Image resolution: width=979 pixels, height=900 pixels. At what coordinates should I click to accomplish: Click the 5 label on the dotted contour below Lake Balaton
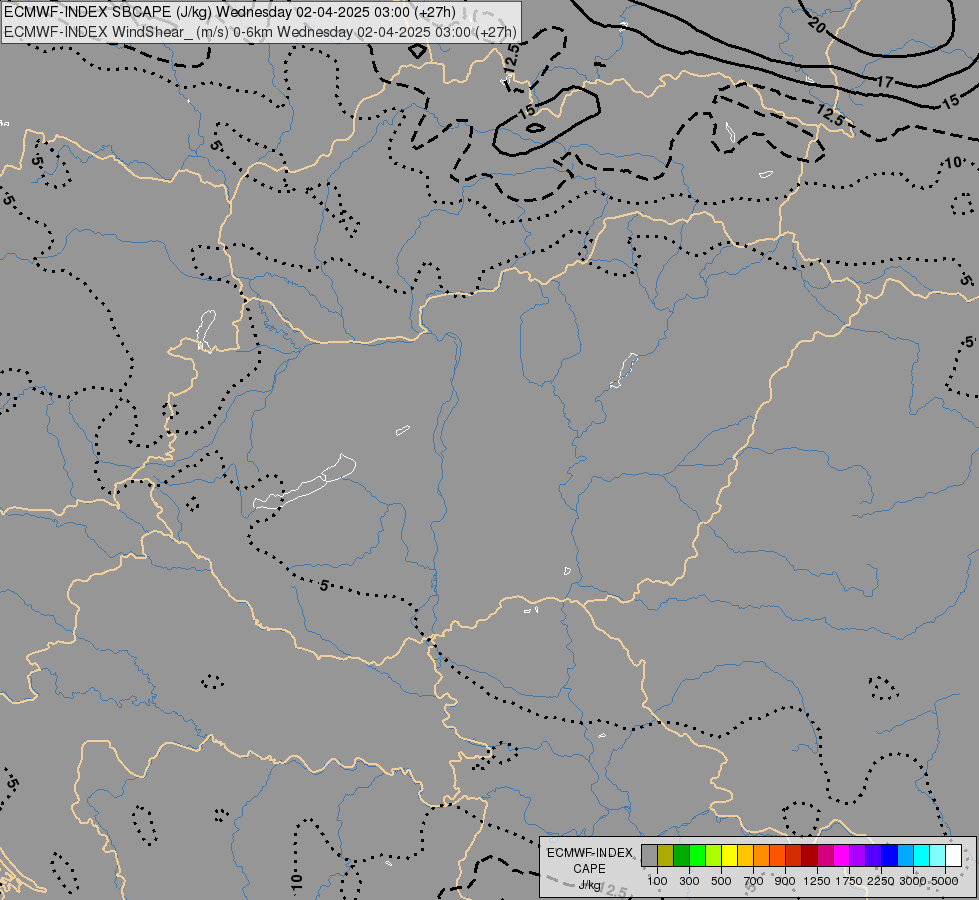323,586
